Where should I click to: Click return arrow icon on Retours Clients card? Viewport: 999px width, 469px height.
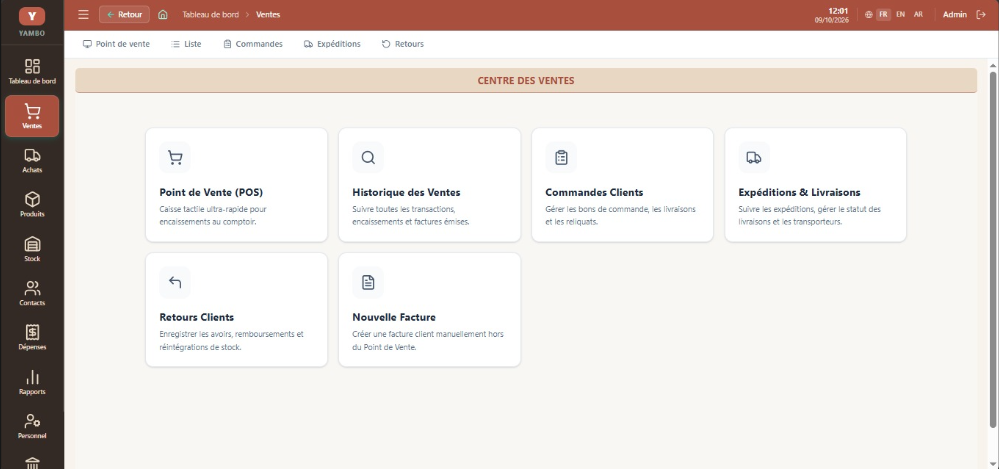(175, 282)
